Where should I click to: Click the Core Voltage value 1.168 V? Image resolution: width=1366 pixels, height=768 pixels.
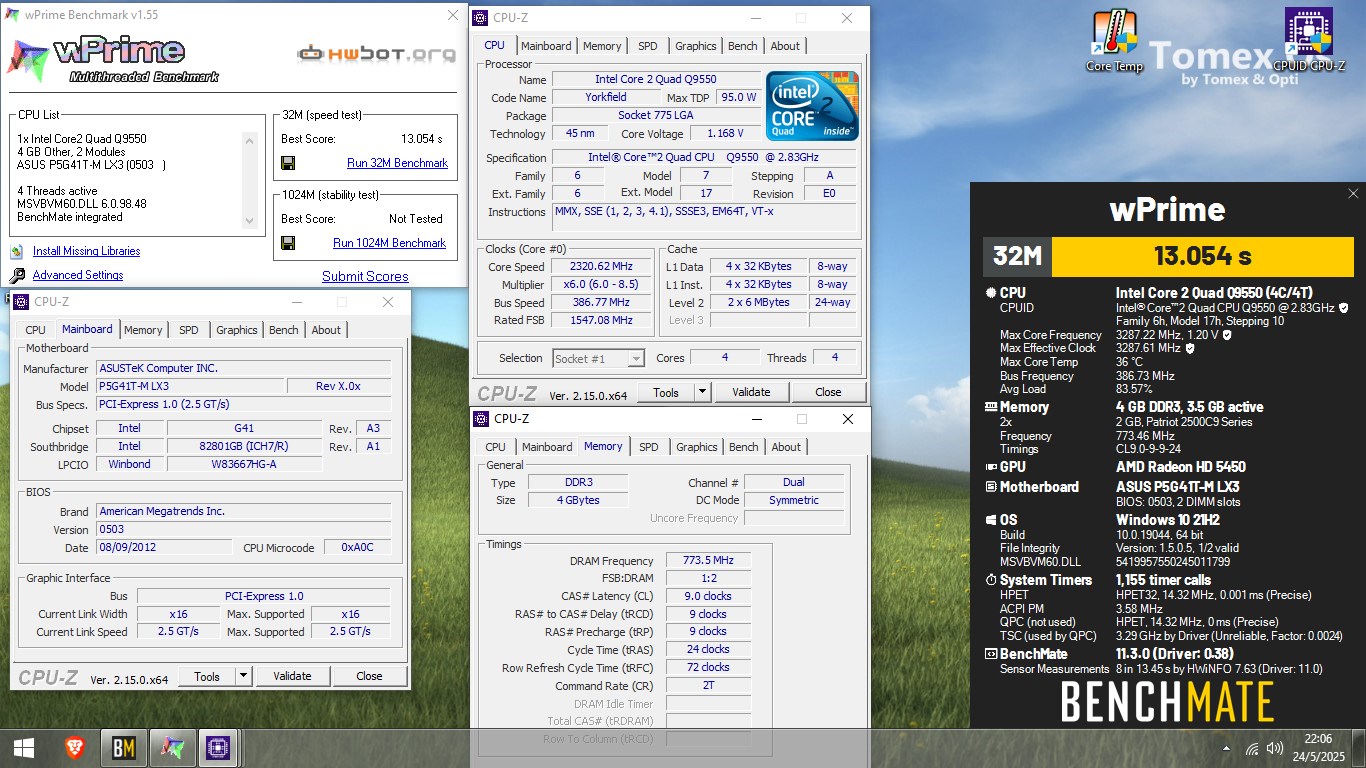coord(724,134)
